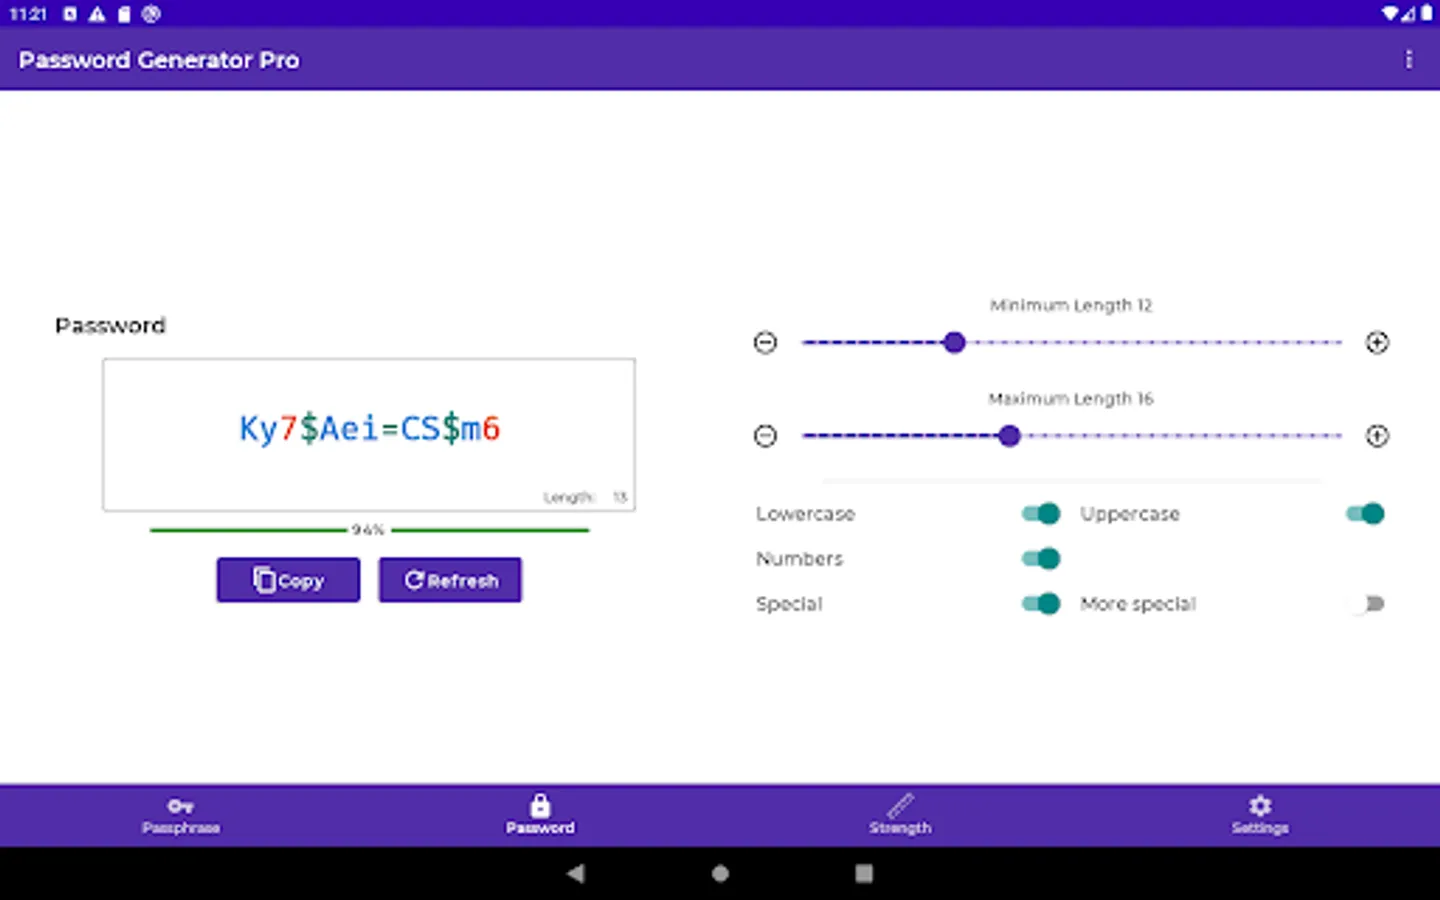Click the Minimum Length 12 label
Screen dimensions: 1440x900
click(x=1071, y=306)
